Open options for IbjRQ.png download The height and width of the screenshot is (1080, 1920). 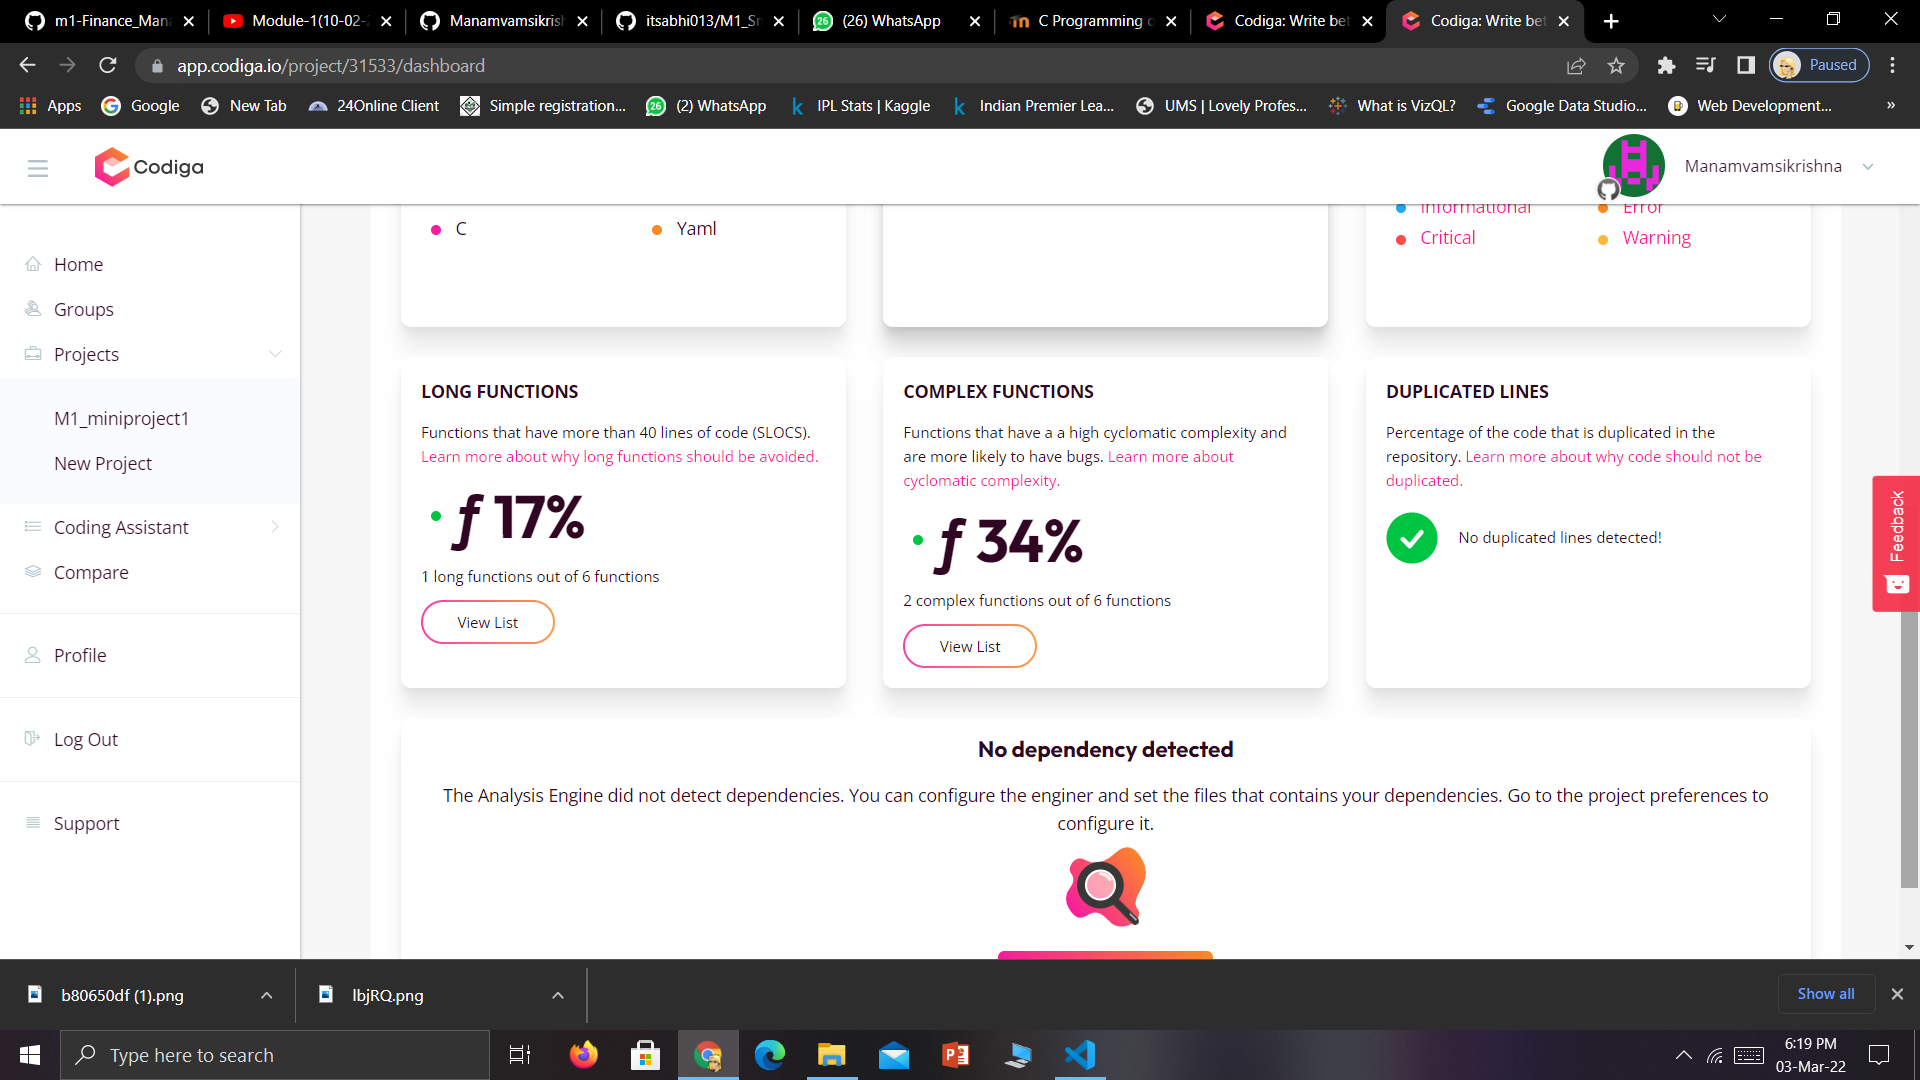[x=558, y=995]
